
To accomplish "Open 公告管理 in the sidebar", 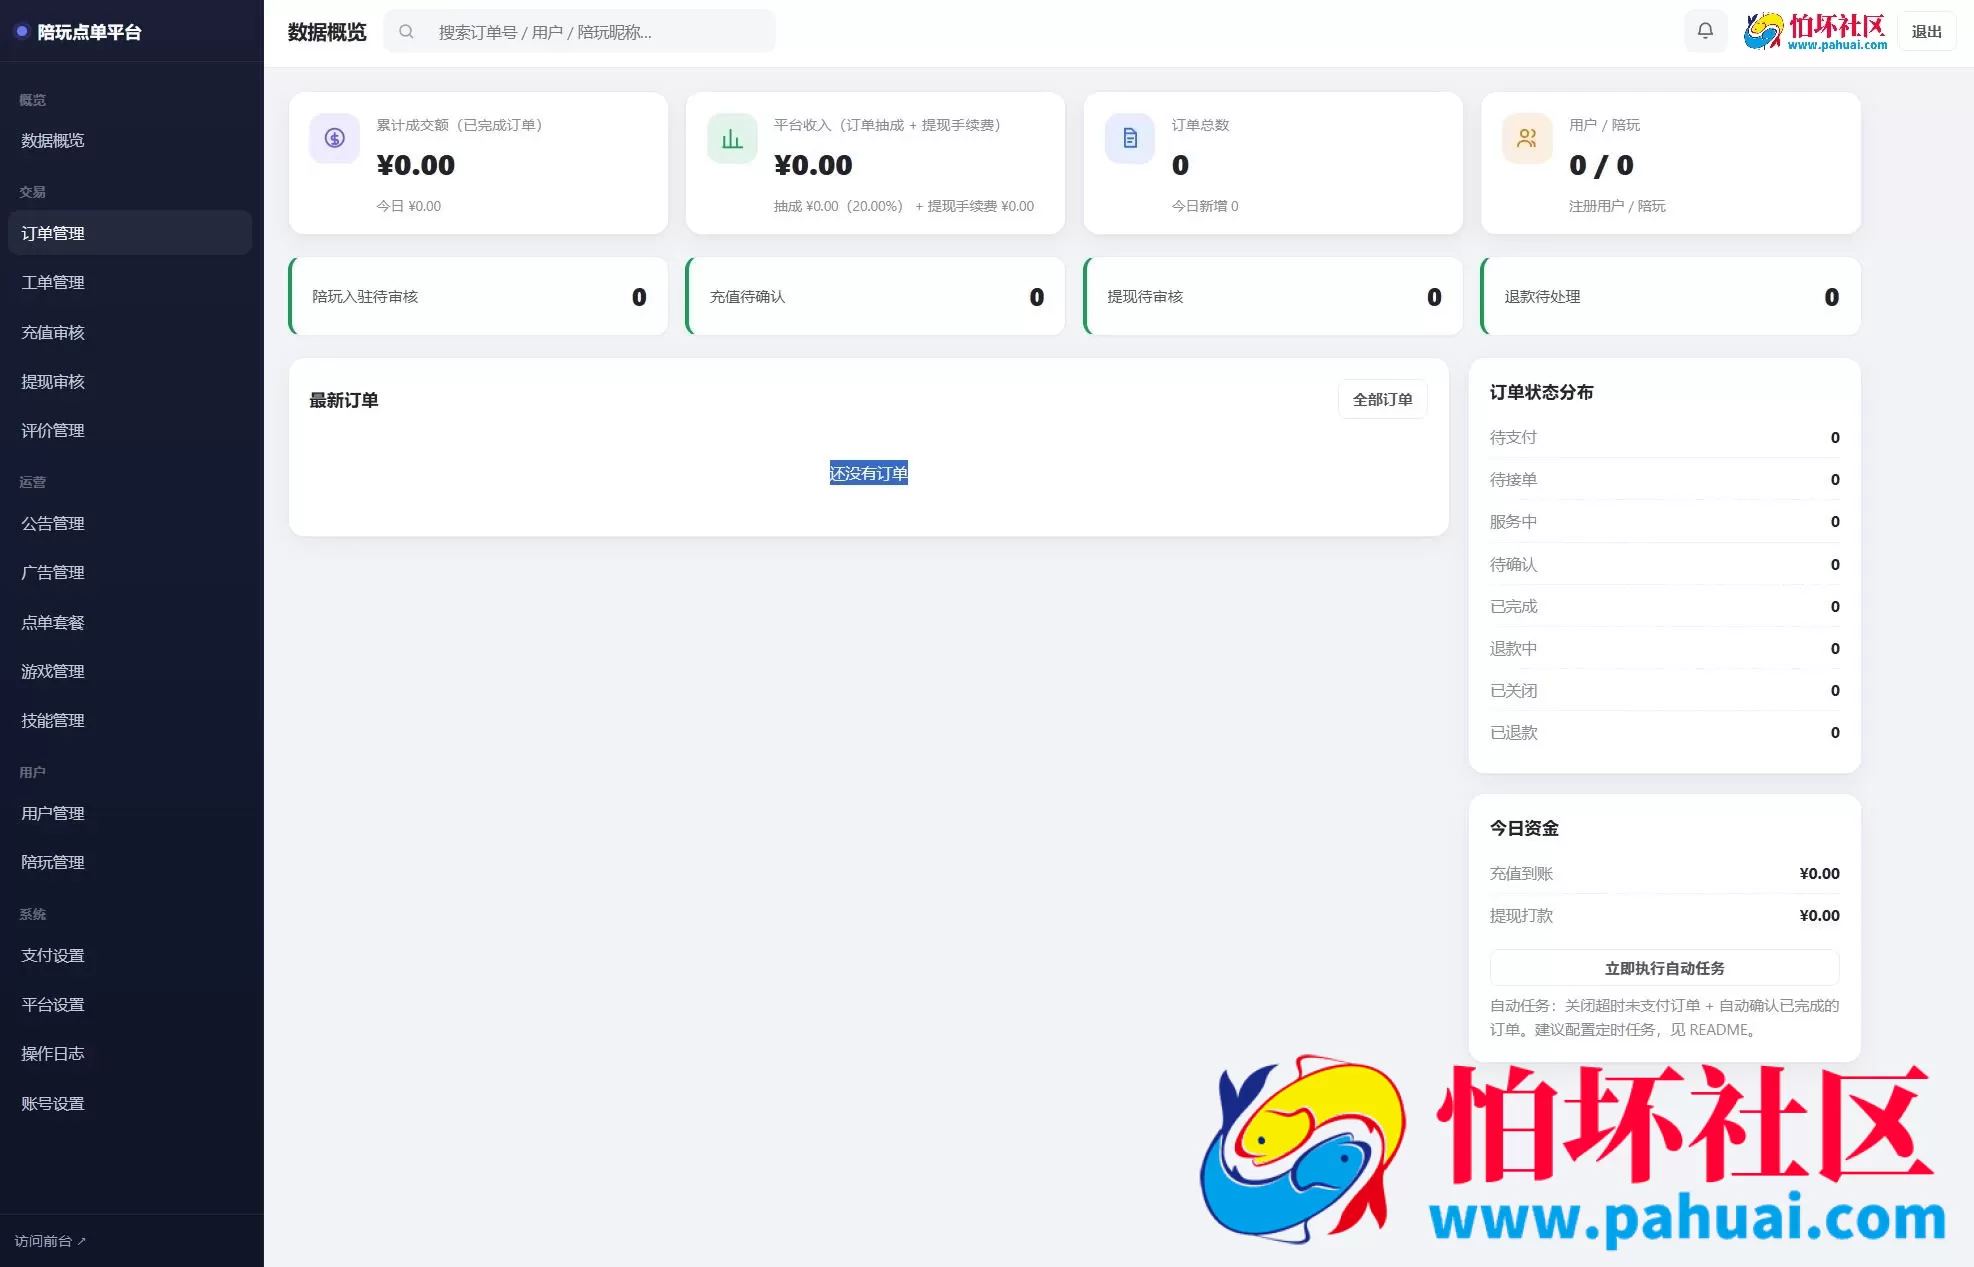I will (x=130, y=523).
